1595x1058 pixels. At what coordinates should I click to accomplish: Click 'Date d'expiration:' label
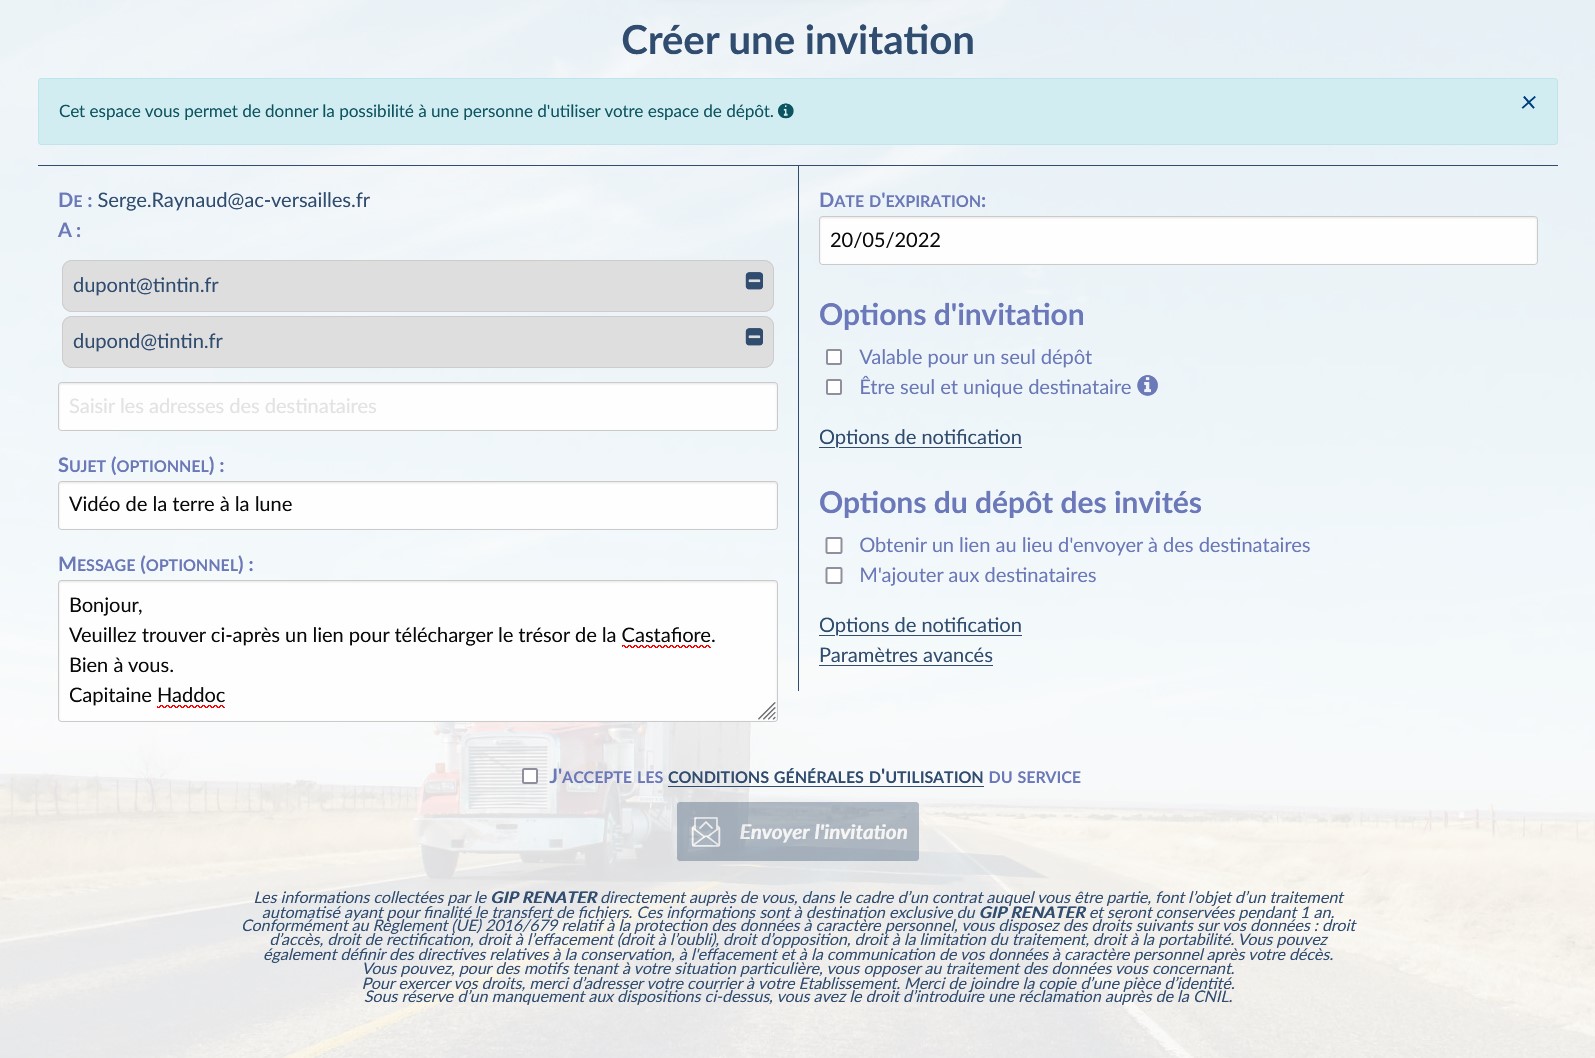(x=902, y=200)
